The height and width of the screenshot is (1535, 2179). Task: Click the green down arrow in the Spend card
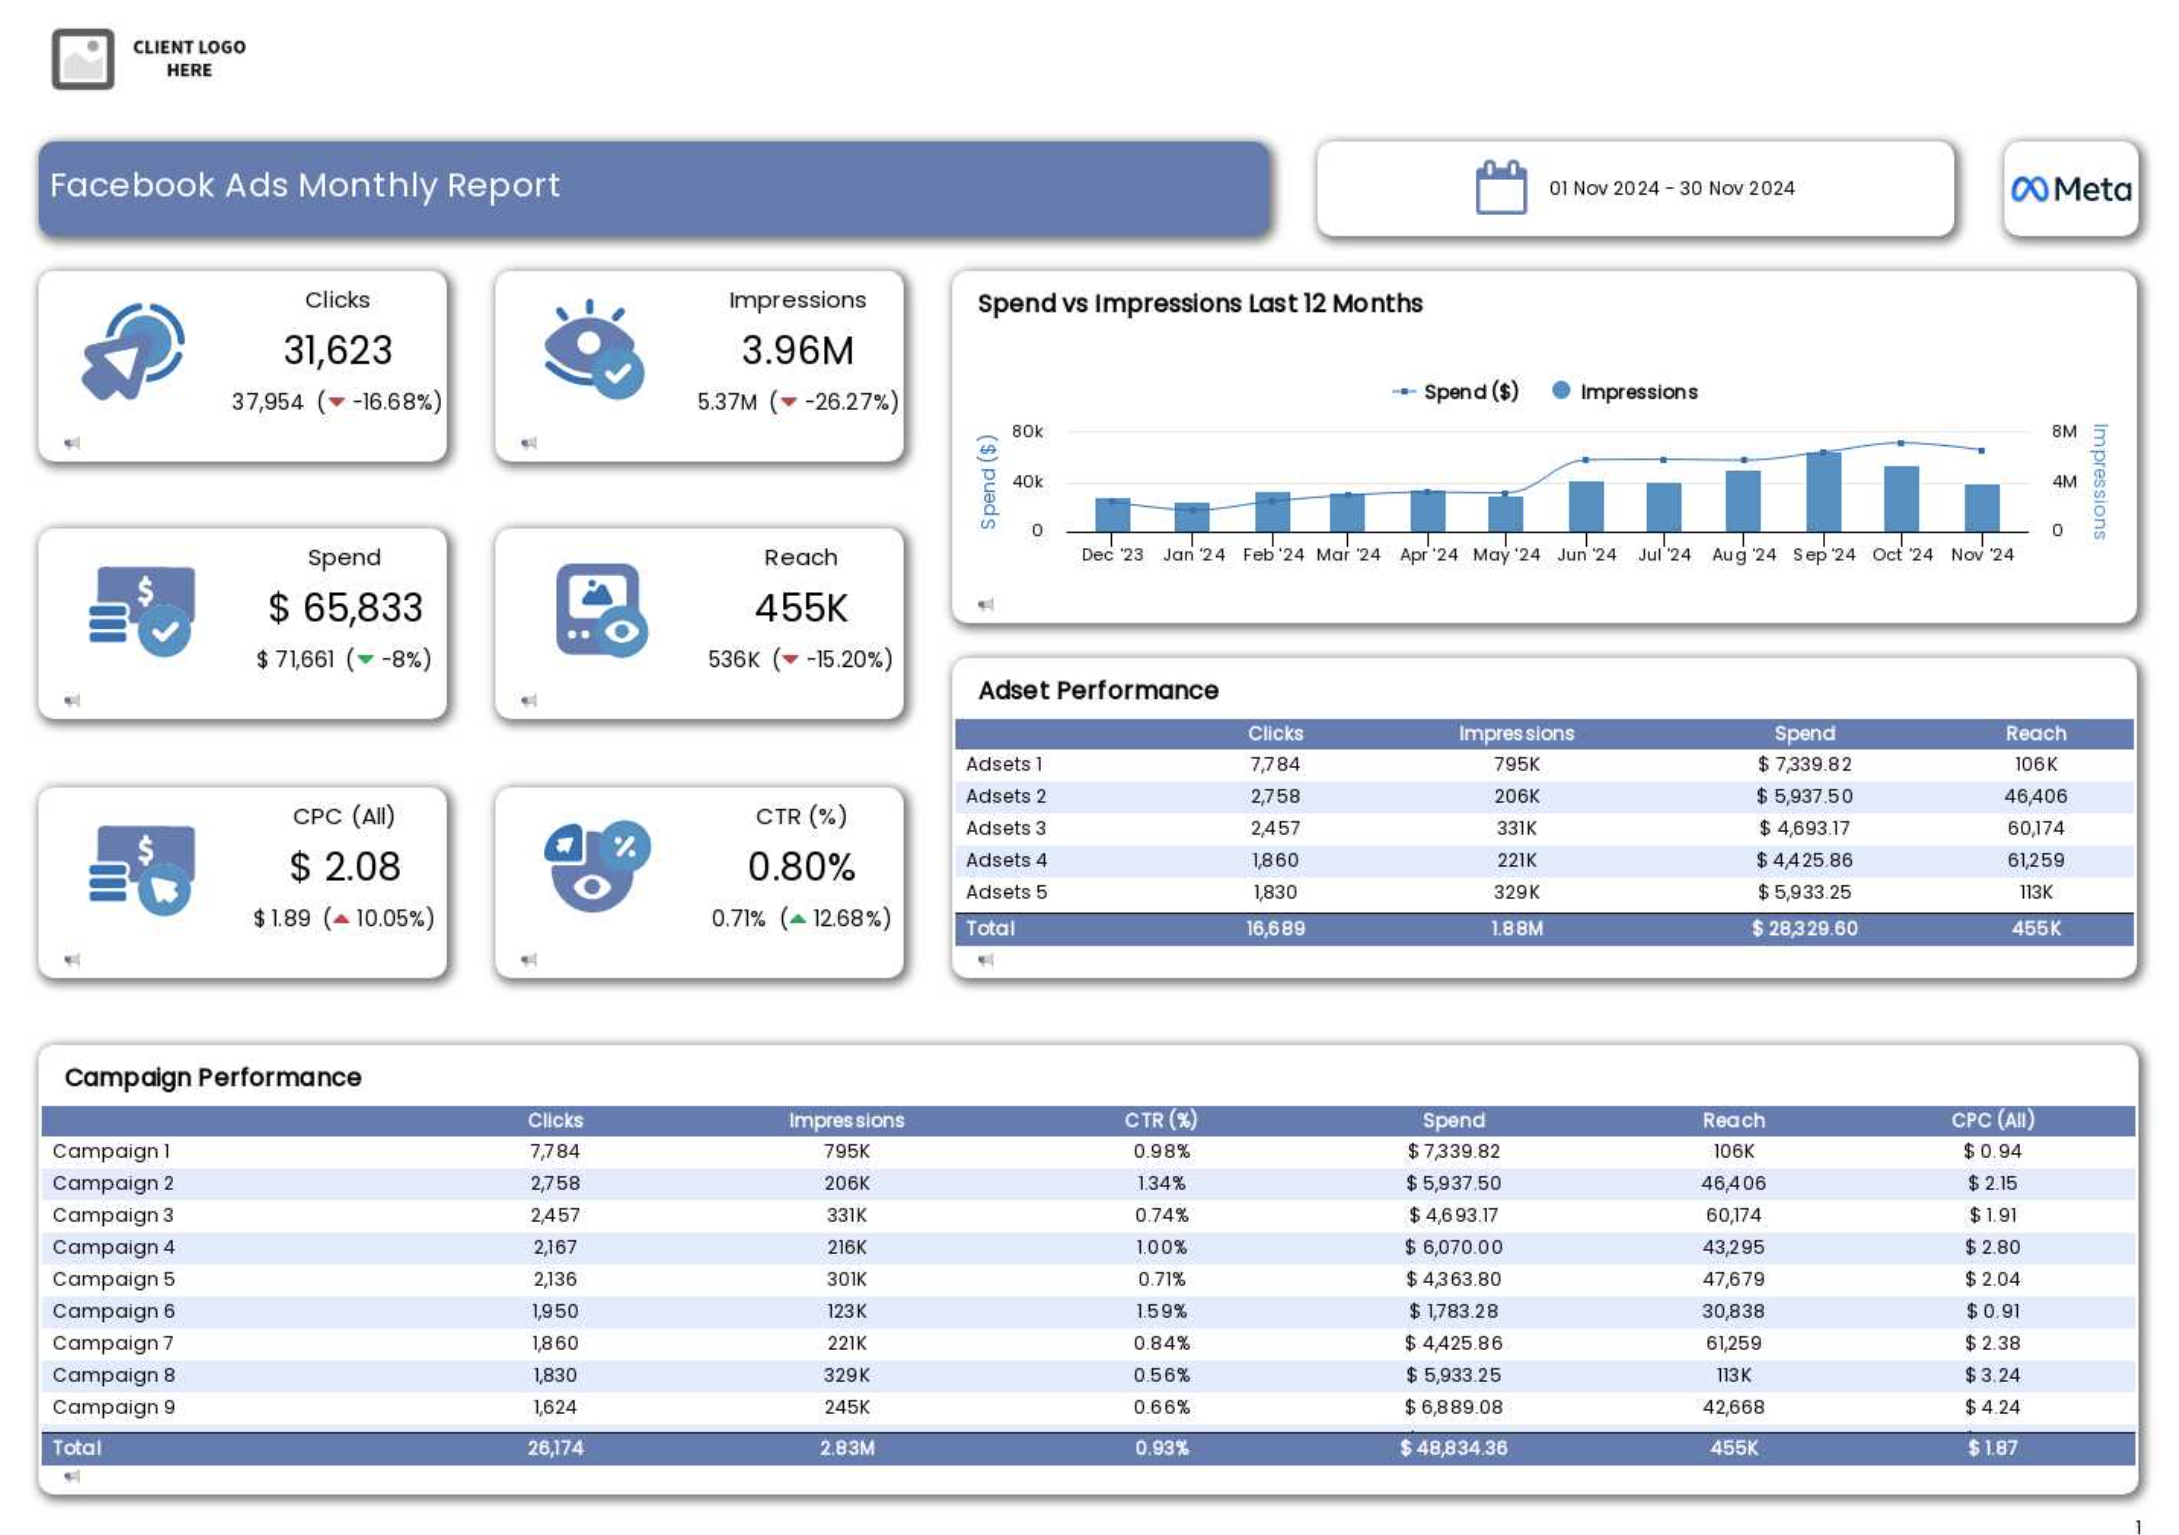click(x=365, y=659)
